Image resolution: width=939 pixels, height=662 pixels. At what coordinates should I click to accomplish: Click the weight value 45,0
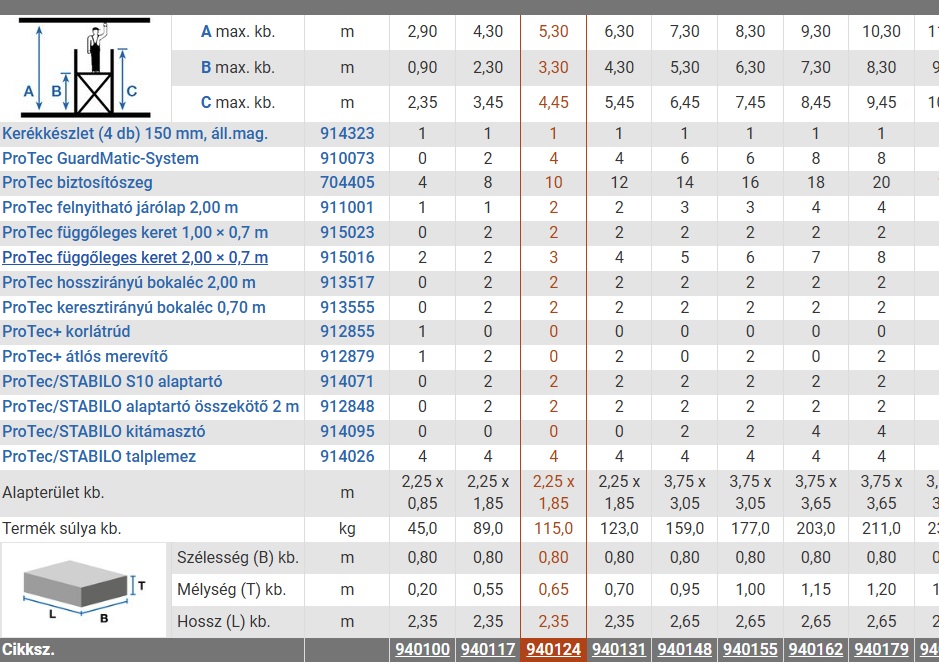422,528
